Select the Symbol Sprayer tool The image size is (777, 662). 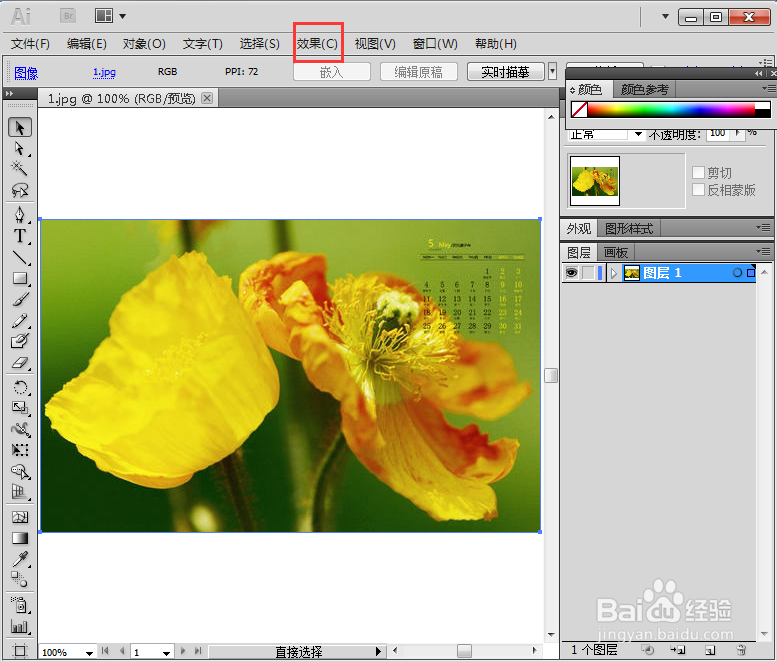(20, 605)
